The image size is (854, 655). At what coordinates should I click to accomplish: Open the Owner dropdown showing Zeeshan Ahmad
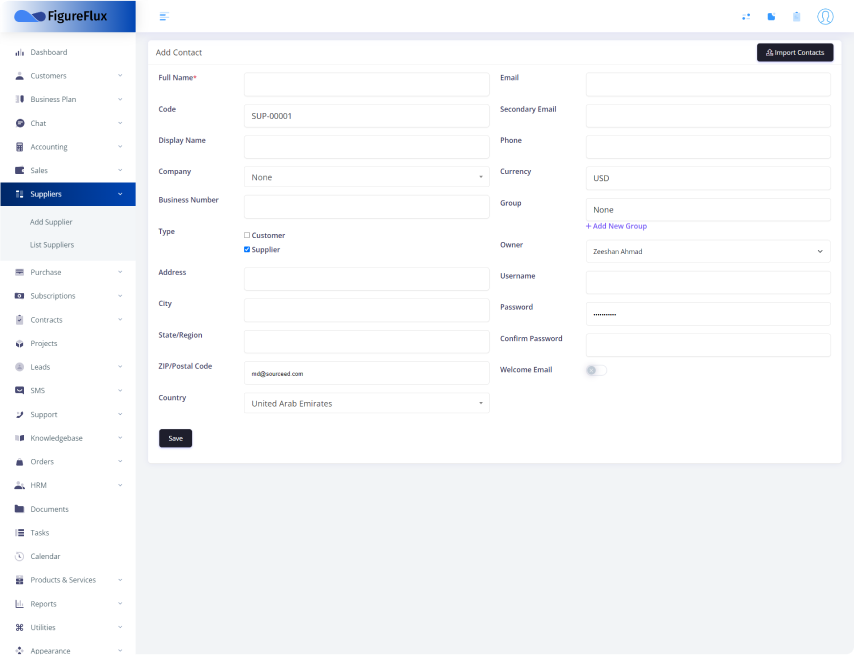[x=707, y=252]
